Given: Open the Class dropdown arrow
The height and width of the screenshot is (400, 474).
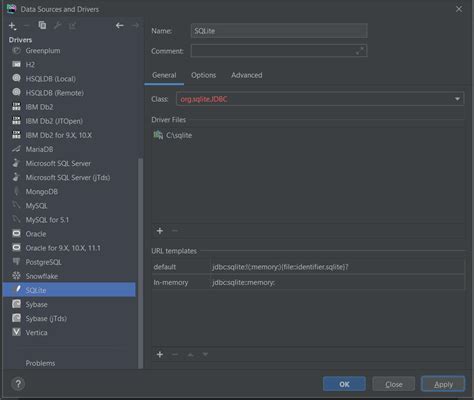Looking at the screenshot, I should click(x=457, y=99).
